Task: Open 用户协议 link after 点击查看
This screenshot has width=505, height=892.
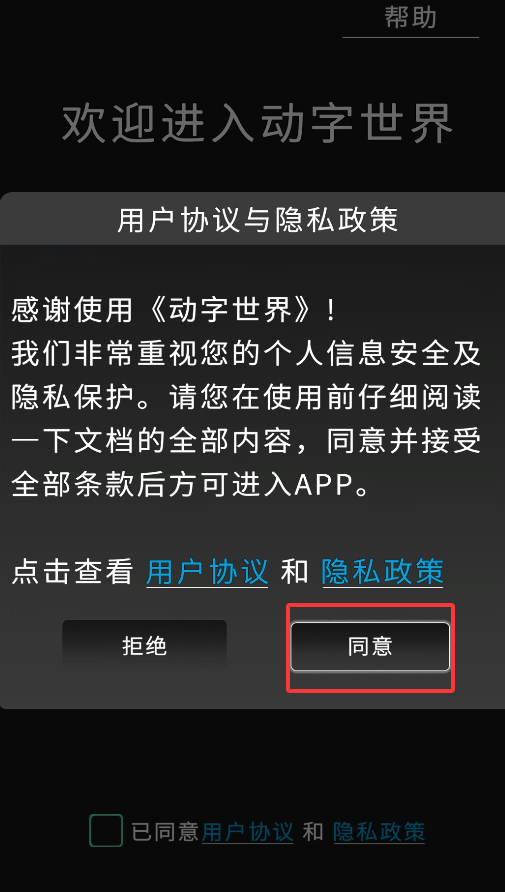Action: click(x=207, y=572)
